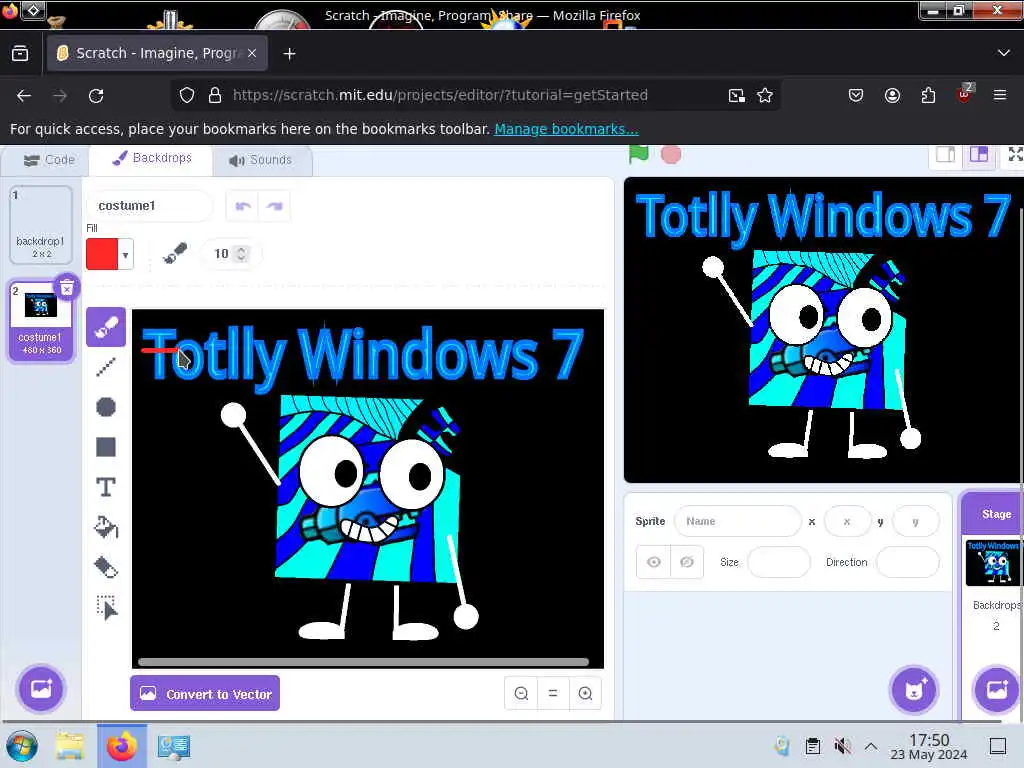1024x768 pixels.
Task: Open Windows Start button
Action: (x=22, y=746)
